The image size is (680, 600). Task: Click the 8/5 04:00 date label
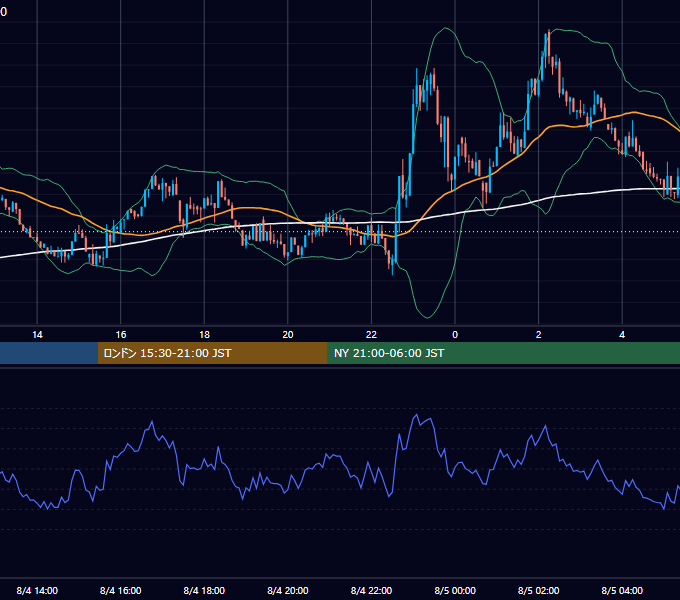coord(622,590)
